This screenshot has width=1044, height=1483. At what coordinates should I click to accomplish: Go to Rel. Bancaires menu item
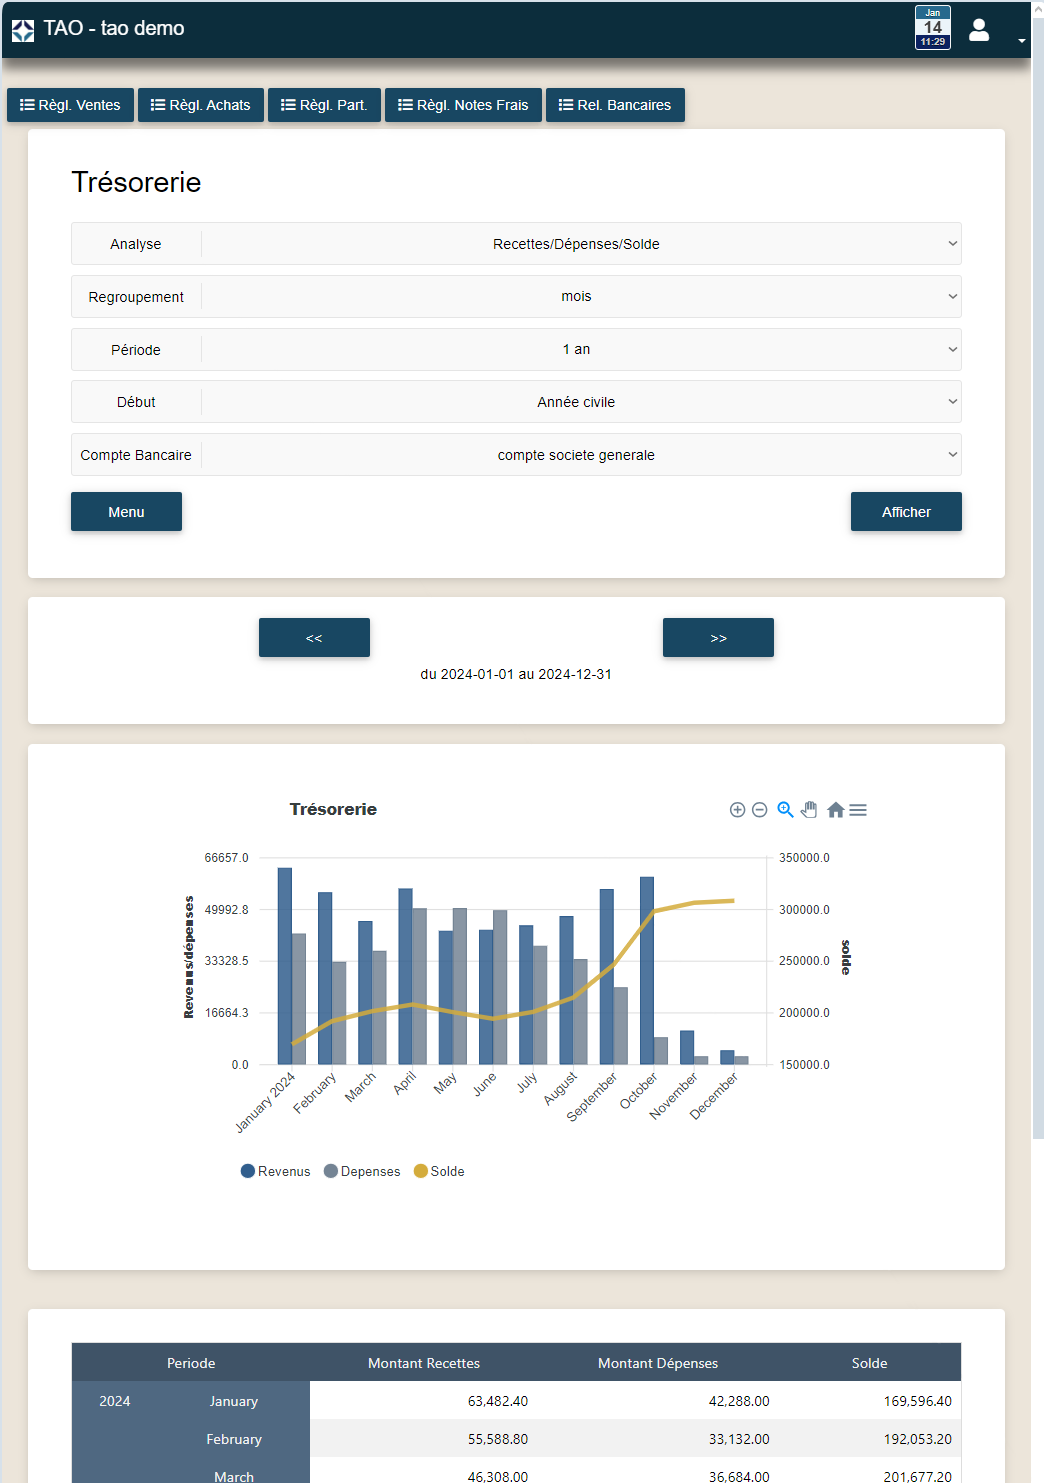point(615,105)
